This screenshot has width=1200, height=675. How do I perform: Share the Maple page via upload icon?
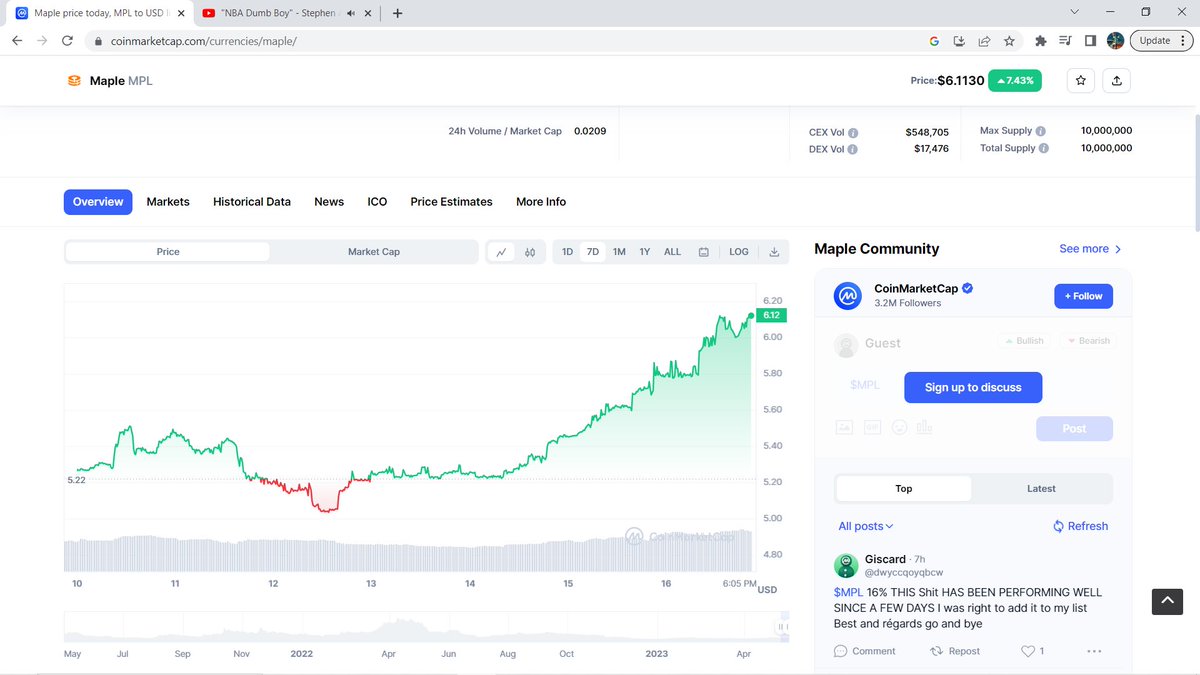coord(1117,81)
